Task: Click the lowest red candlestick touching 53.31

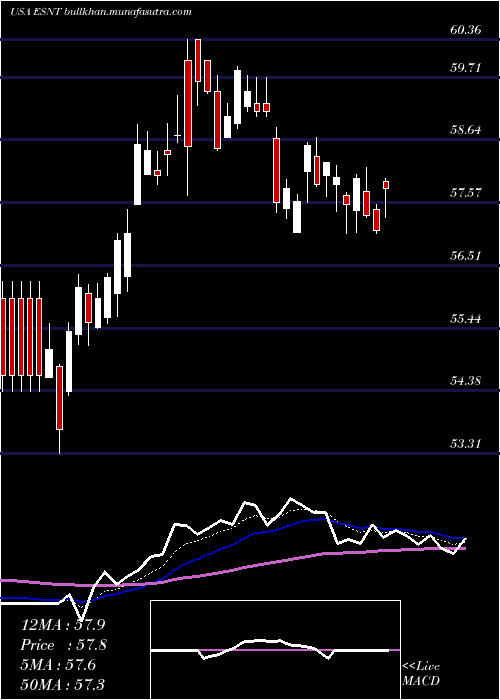Action: pos(59,398)
